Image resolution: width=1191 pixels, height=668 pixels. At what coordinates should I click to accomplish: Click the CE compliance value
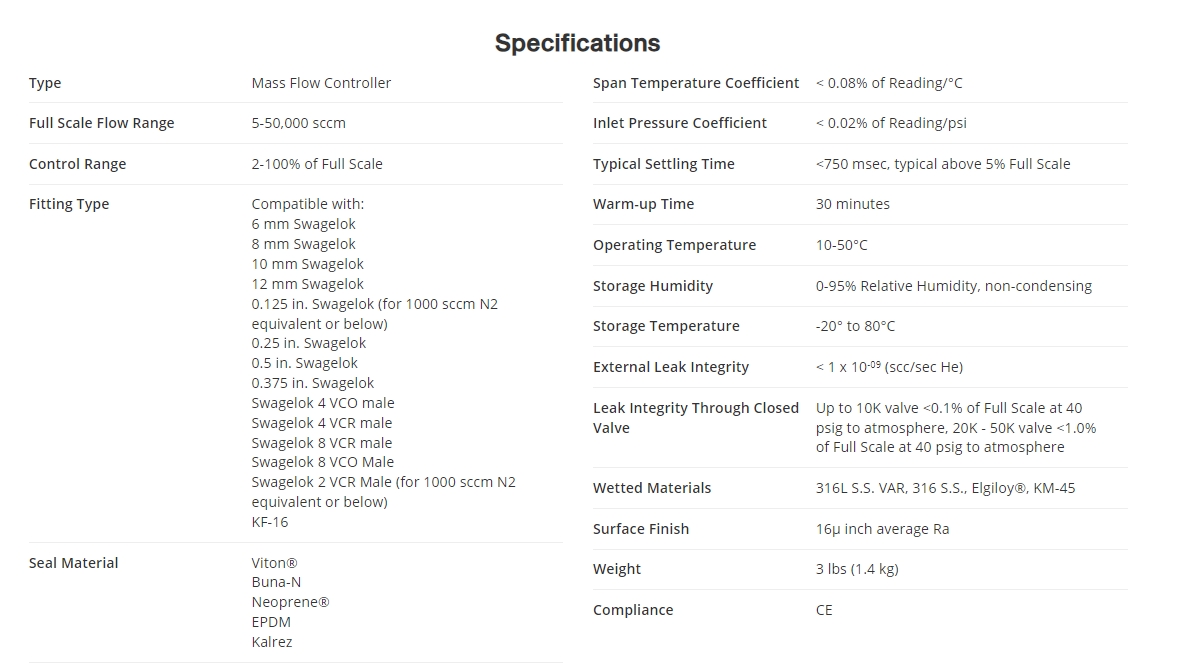click(824, 610)
